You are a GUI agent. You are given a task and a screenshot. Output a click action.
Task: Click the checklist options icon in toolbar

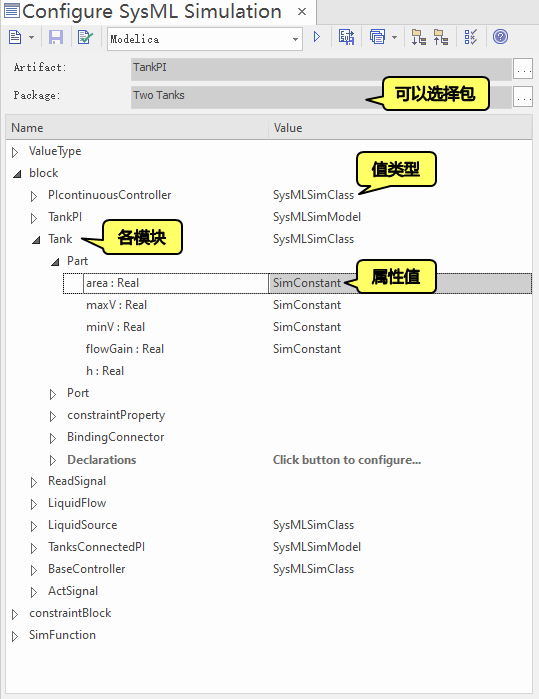tap(470, 37)
